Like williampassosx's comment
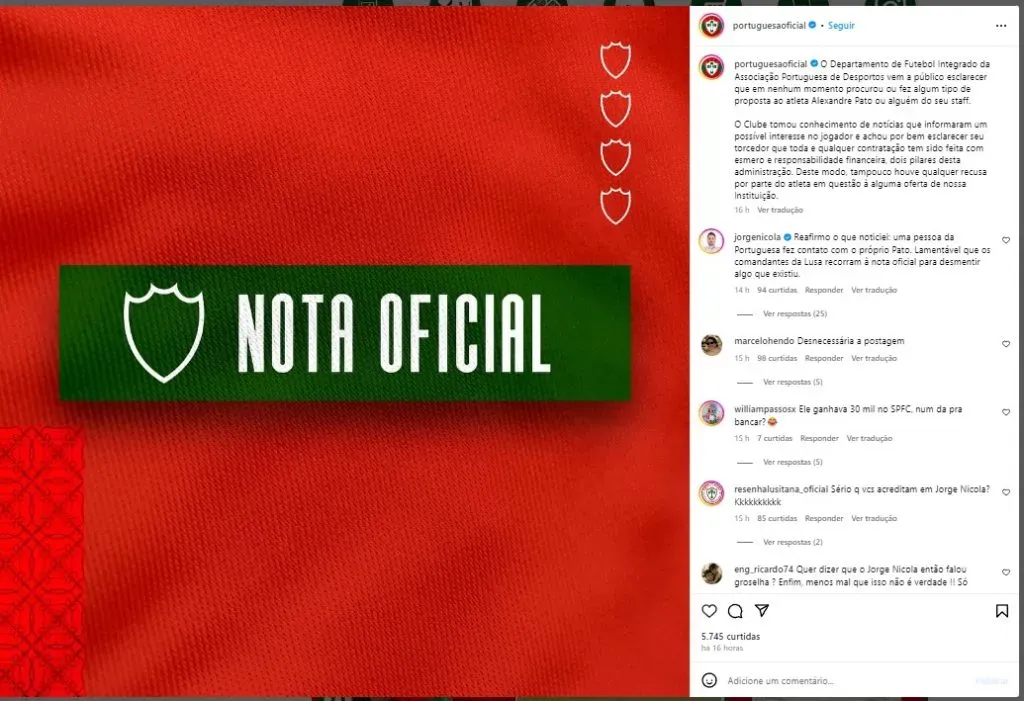This screenshot has height=701, width=1024. coord(1005,412)
